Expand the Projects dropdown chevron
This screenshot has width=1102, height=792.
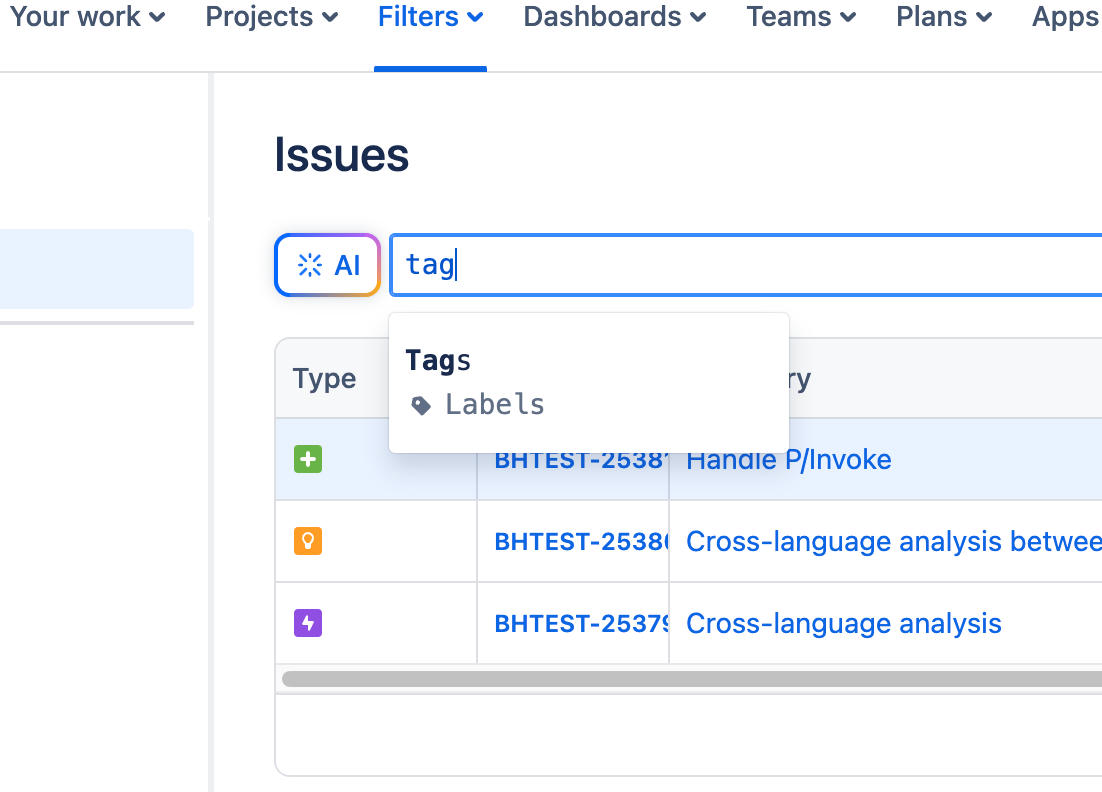(x=331, y=18)
